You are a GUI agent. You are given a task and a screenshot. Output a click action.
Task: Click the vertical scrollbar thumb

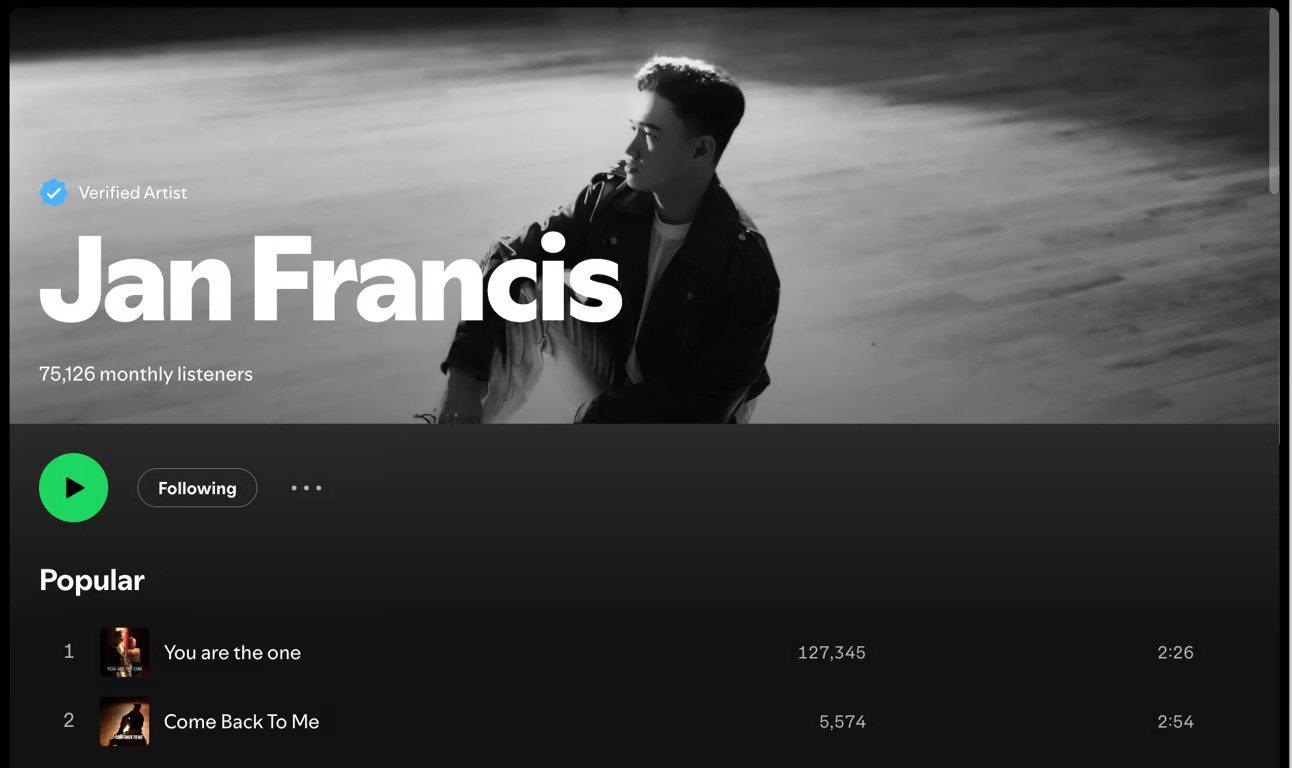coord(1274,100)
